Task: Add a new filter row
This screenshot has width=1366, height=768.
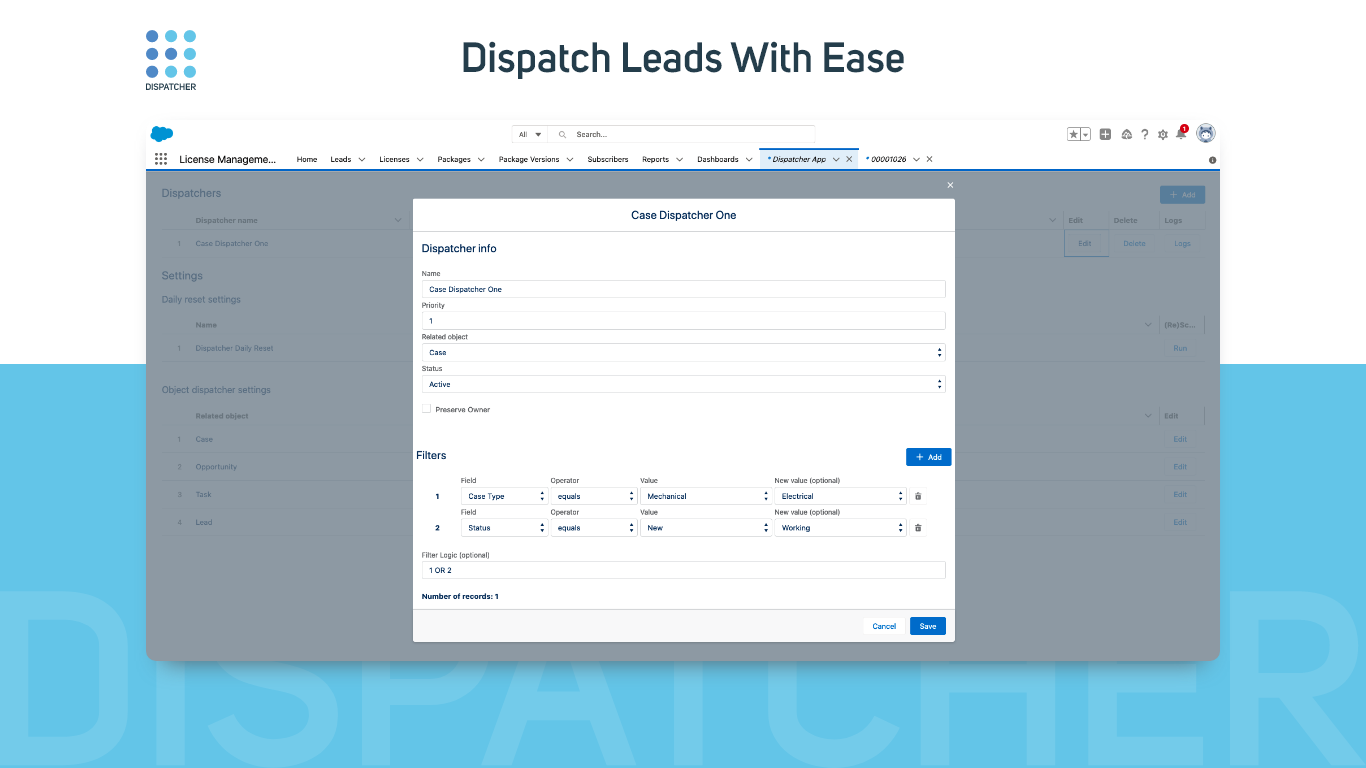Action: [928, 457]
